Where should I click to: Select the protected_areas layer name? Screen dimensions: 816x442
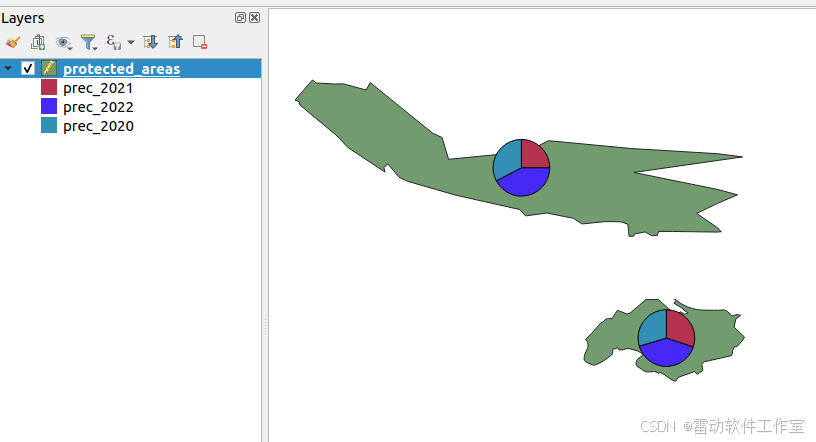click(x=122, y=69)
